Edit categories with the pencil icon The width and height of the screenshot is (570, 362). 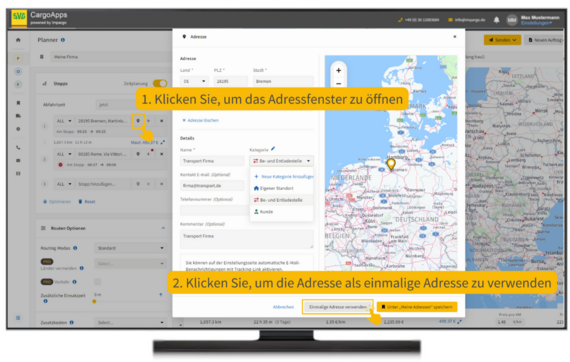coord(273,149)
